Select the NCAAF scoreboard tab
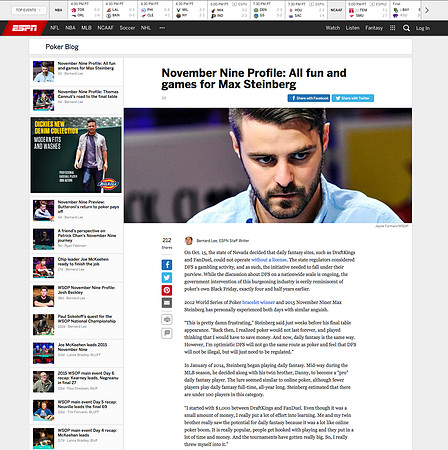 pyautogui.click(x=336, y=10)
